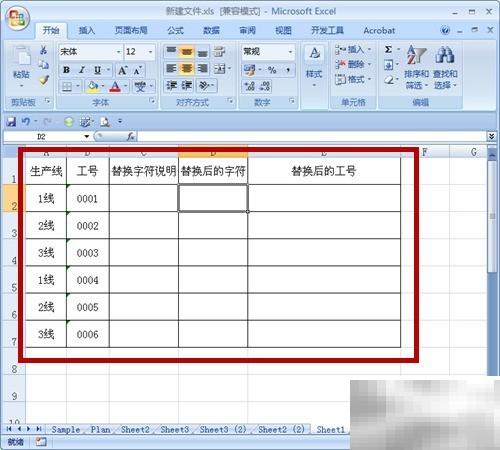Click the green globe icon in quick access toolbar

point(68,122)
